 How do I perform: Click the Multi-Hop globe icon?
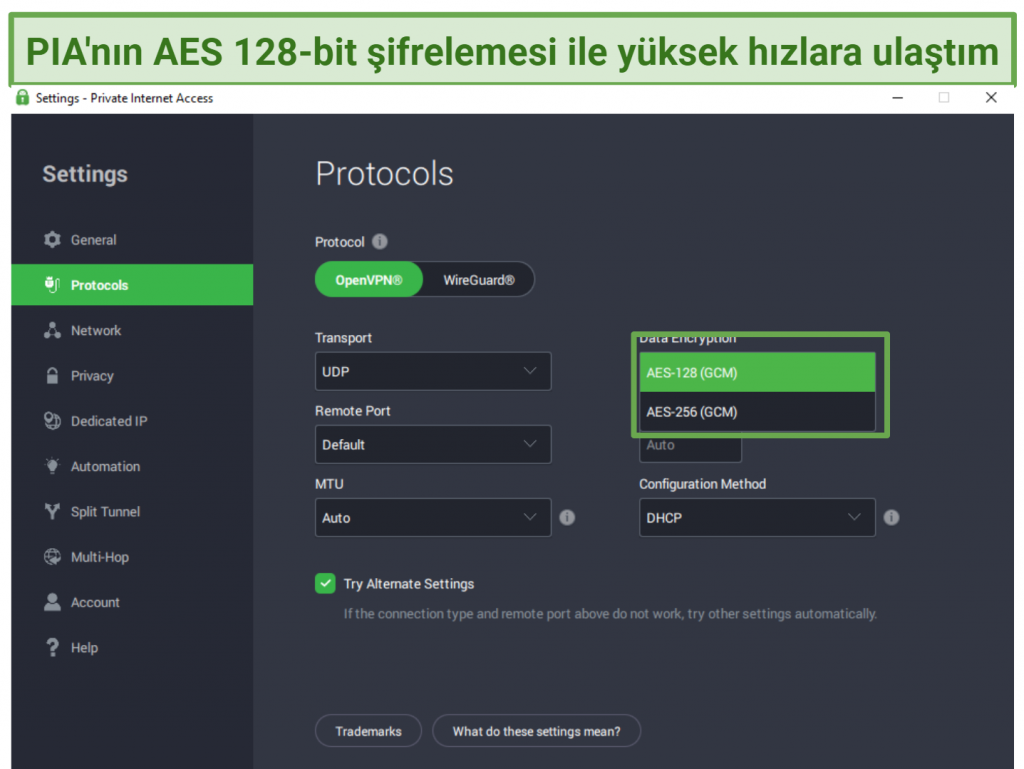click(53, 557)
